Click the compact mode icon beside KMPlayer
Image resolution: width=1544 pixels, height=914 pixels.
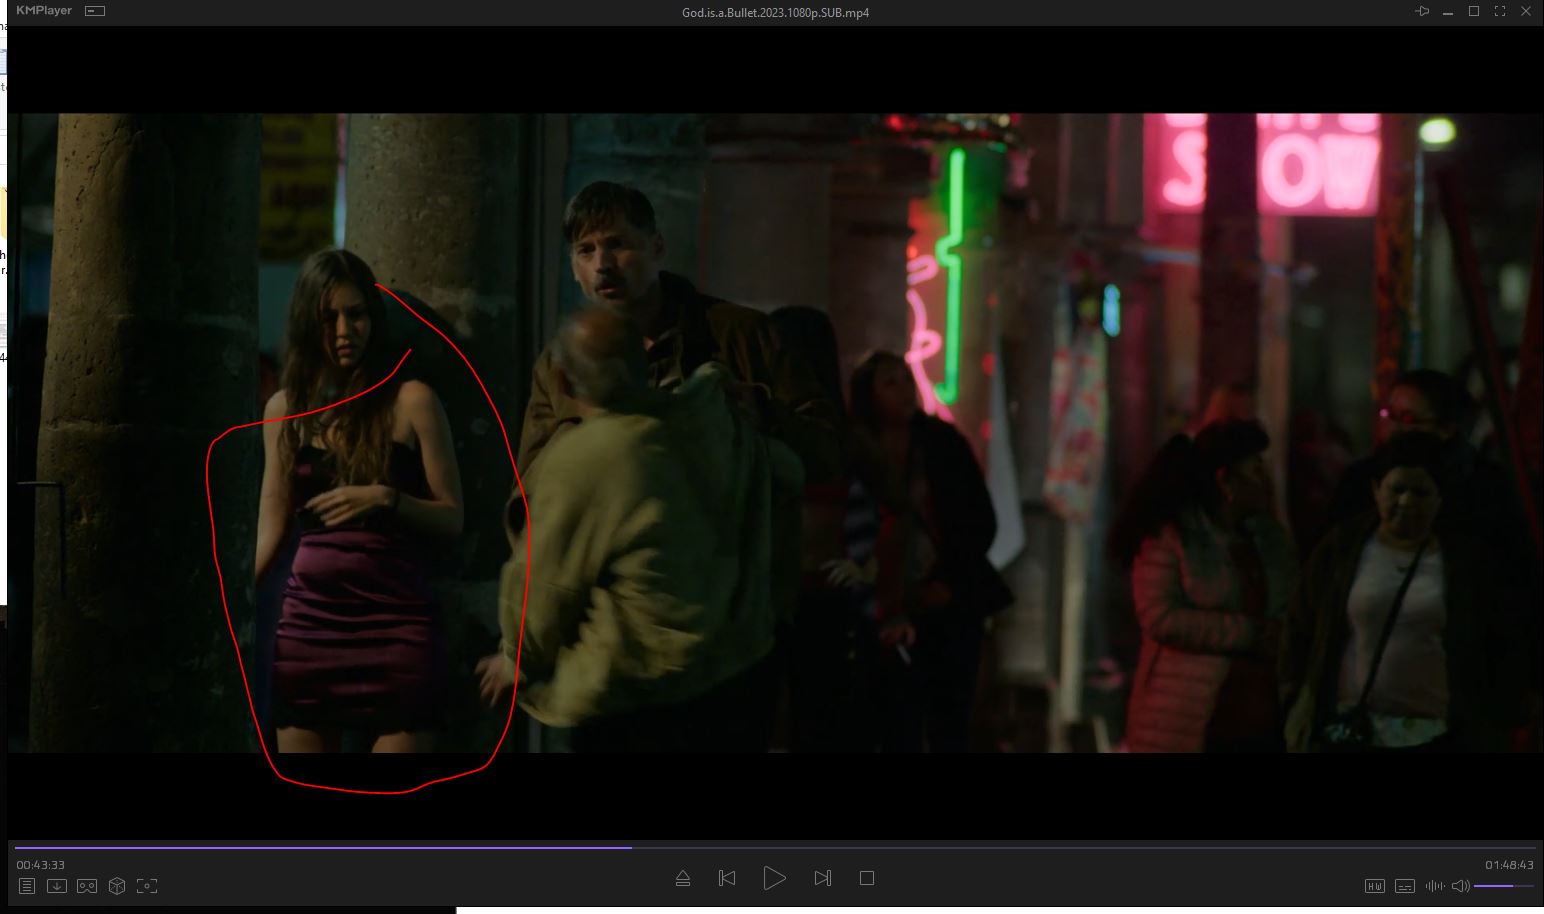pos(95,11)
